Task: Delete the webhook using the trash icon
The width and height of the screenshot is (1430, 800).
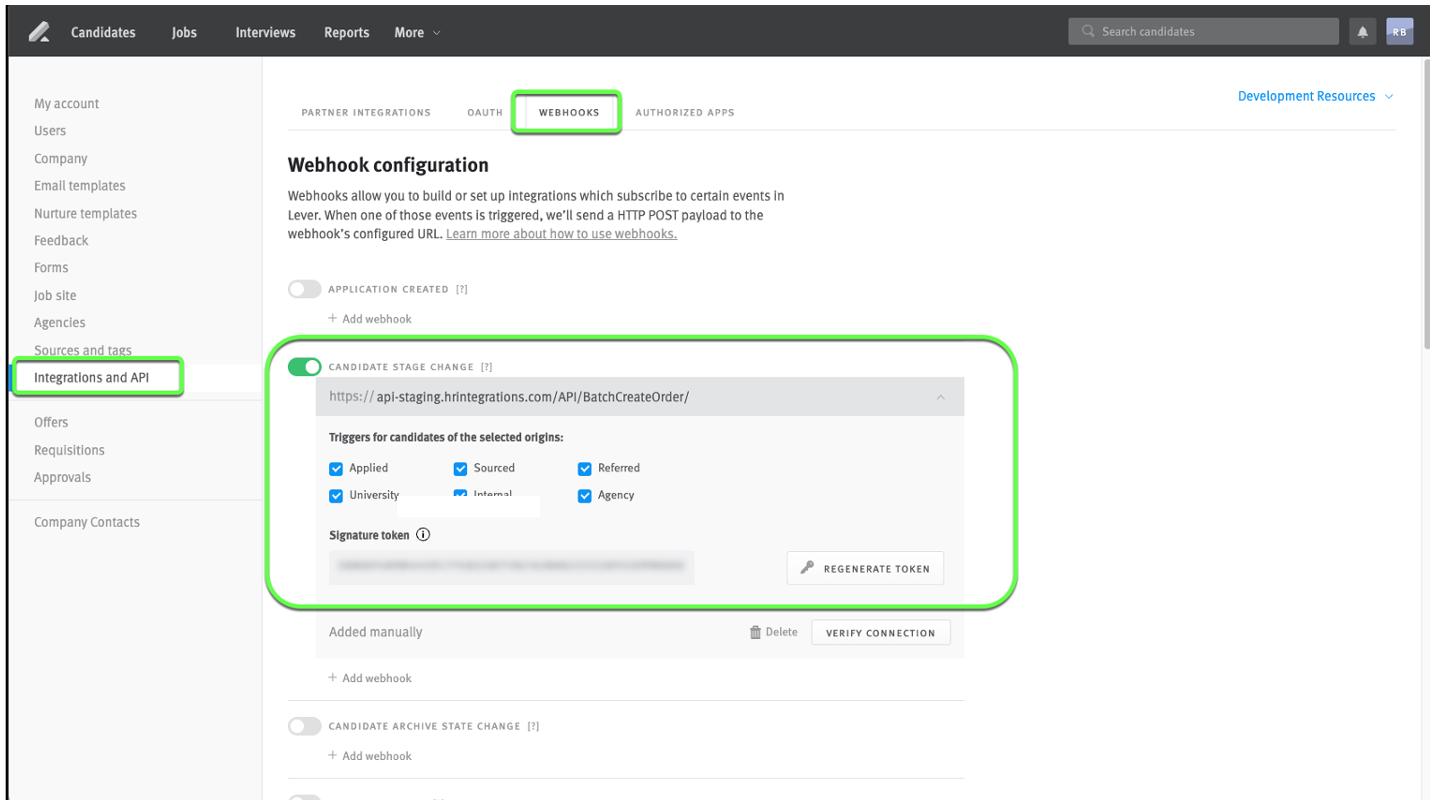Action: pyautogui.click(x=757, y=631)
